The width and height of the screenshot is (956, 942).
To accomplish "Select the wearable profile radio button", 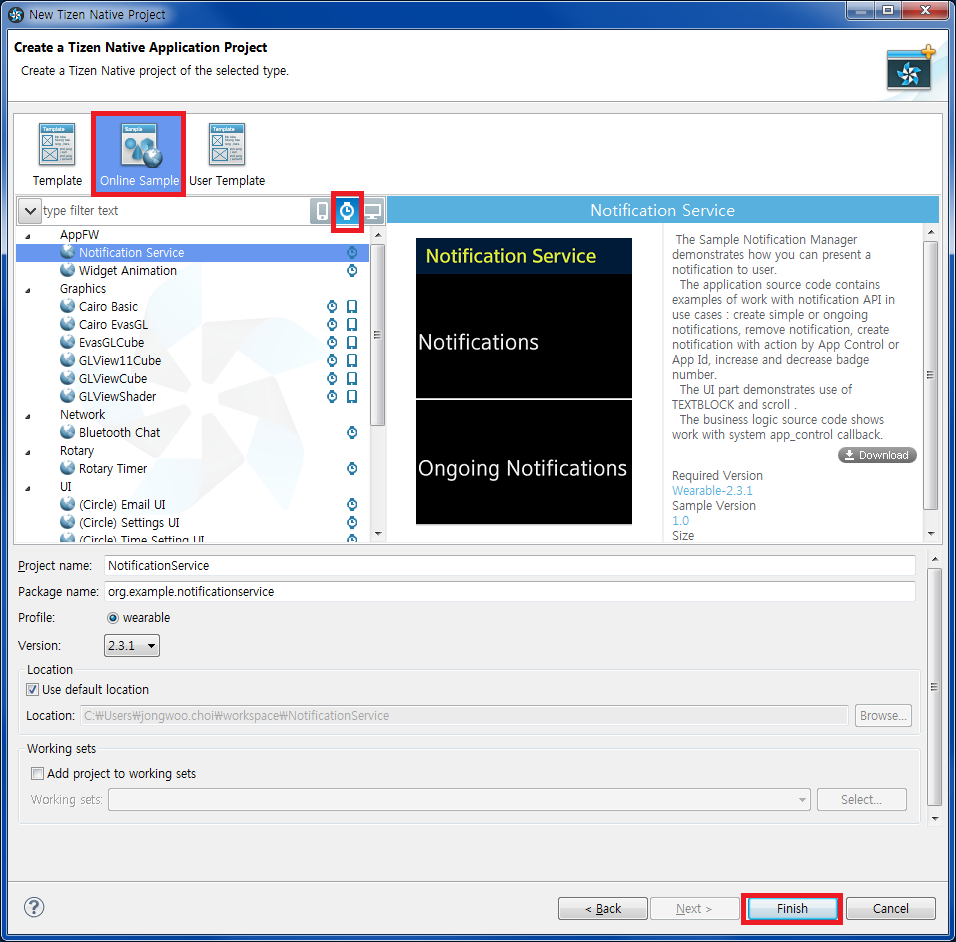I will 113,618.
